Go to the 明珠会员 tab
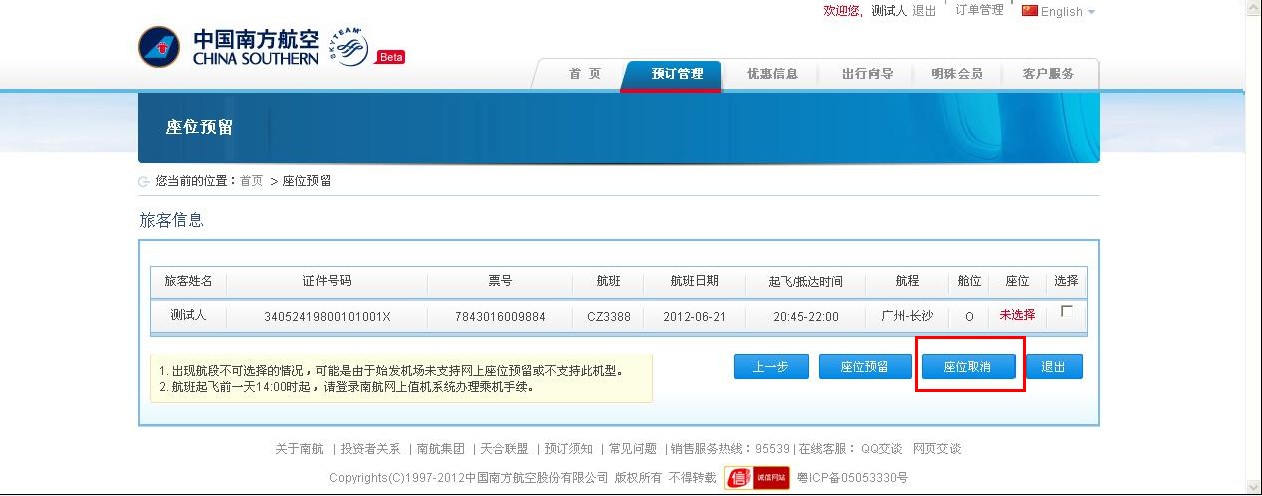The width and height of the screenshot is (1262, 496). pyautogui.click(x=956, y=74)
